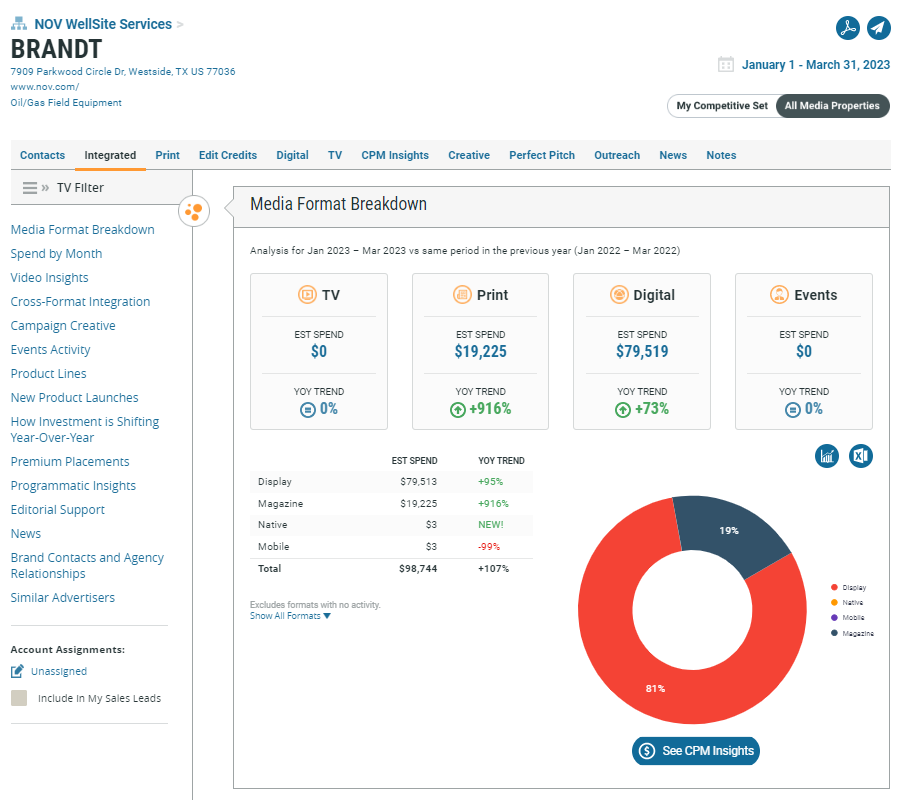Open the Contacts tab
Screen dimensions: 915x800
coord(42,155)
